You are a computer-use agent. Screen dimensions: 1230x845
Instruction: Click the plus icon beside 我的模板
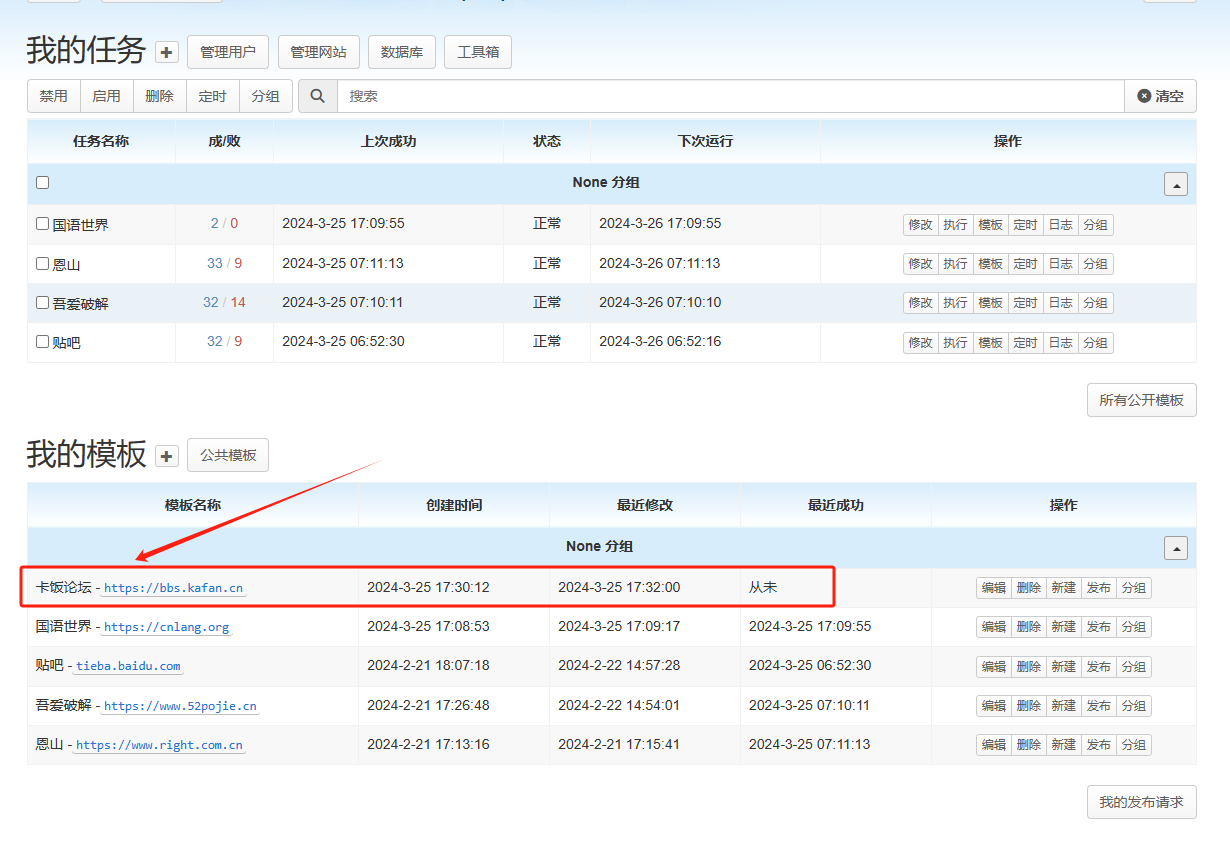coord(167,456)
